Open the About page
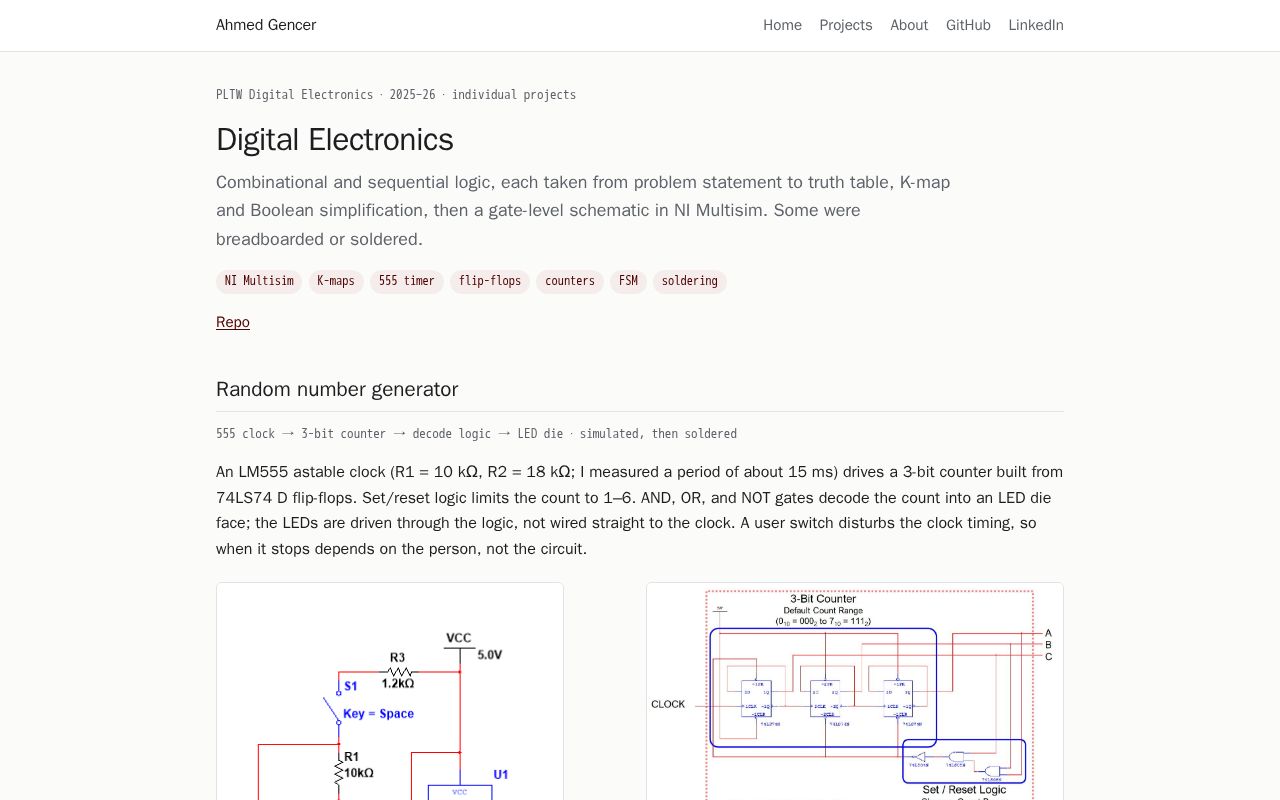Viewport: 1280px width, 800px height. (x=909, y=25)
